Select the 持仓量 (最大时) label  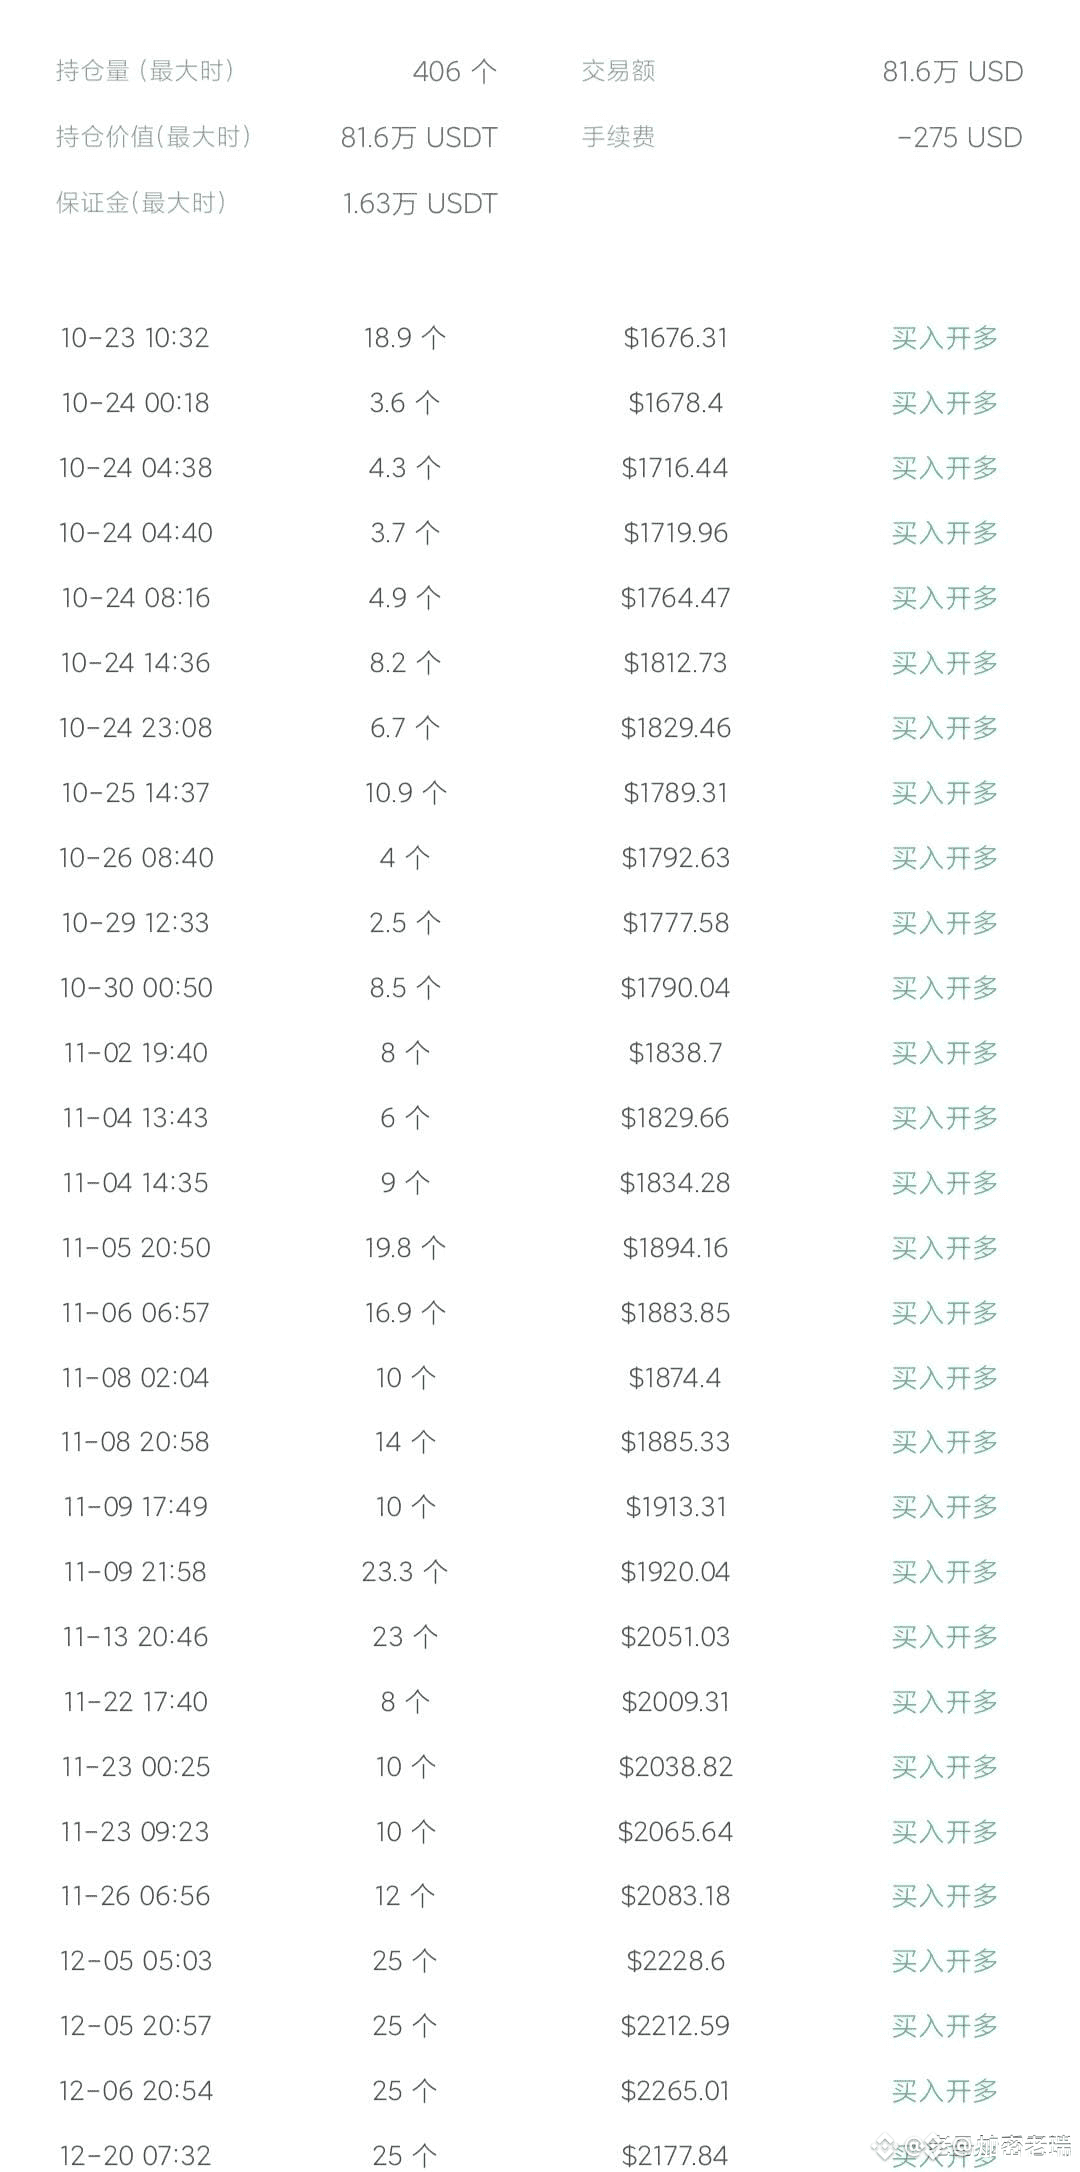tap(145, 71)
